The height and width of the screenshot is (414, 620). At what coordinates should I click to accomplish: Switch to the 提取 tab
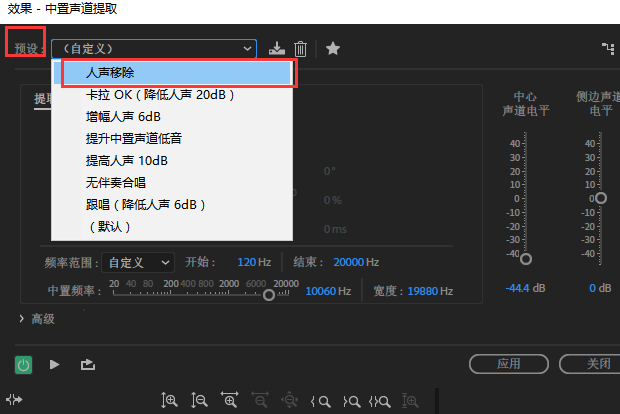42,99
